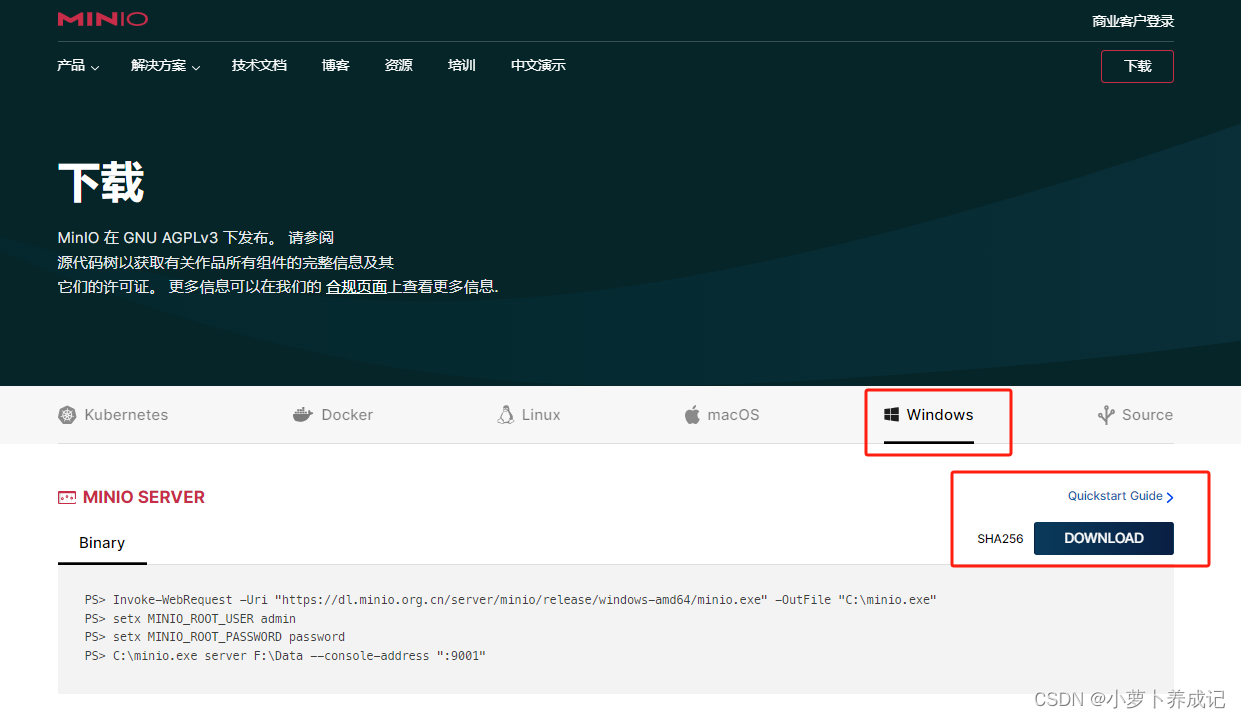Select the Source platform tab
Viewport: 1241px width, 718px height.
point(1135,415)
